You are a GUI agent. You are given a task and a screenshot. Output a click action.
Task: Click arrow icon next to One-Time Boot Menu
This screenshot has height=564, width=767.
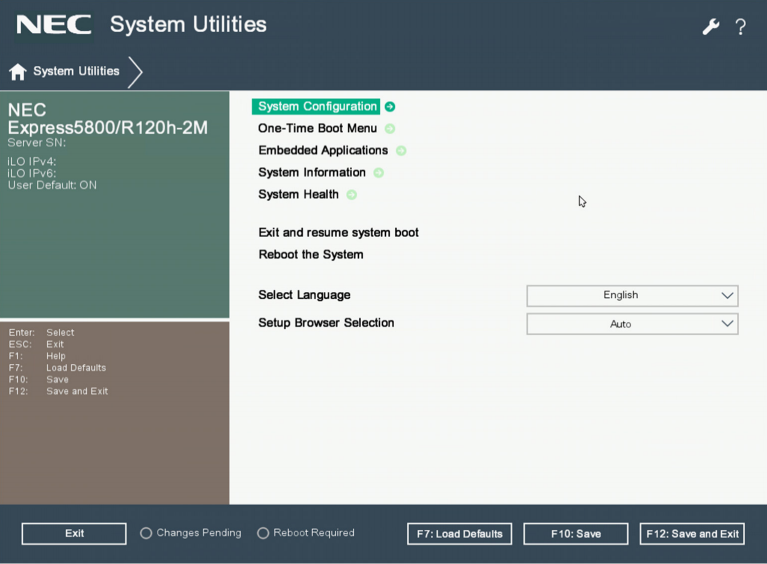coord(390,129)
